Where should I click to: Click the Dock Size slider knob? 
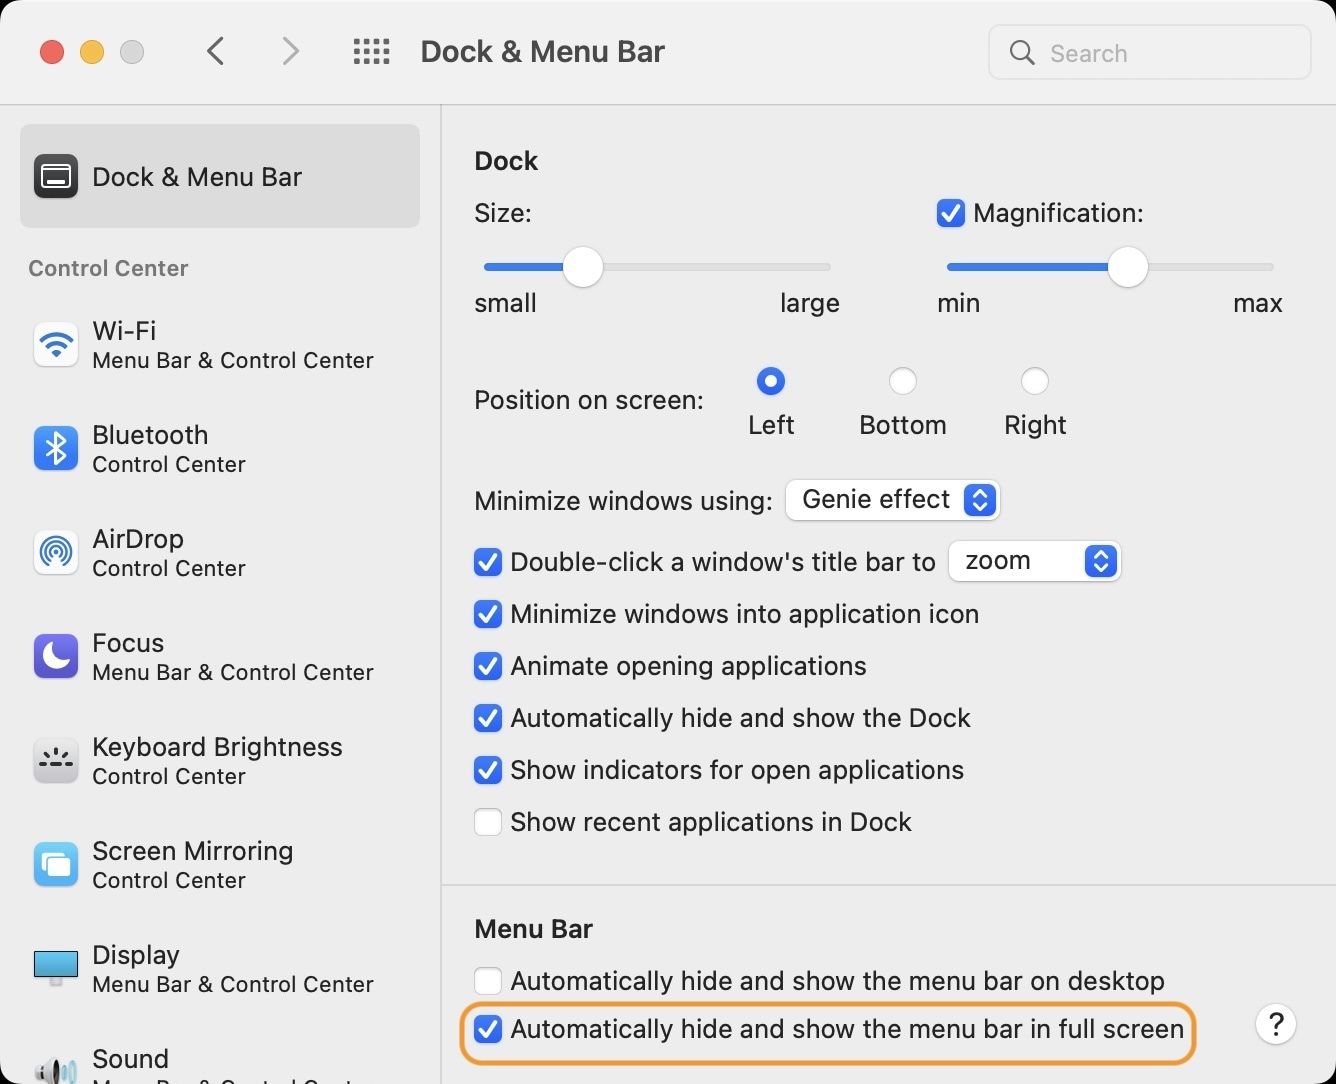click(x=583, y=267)
